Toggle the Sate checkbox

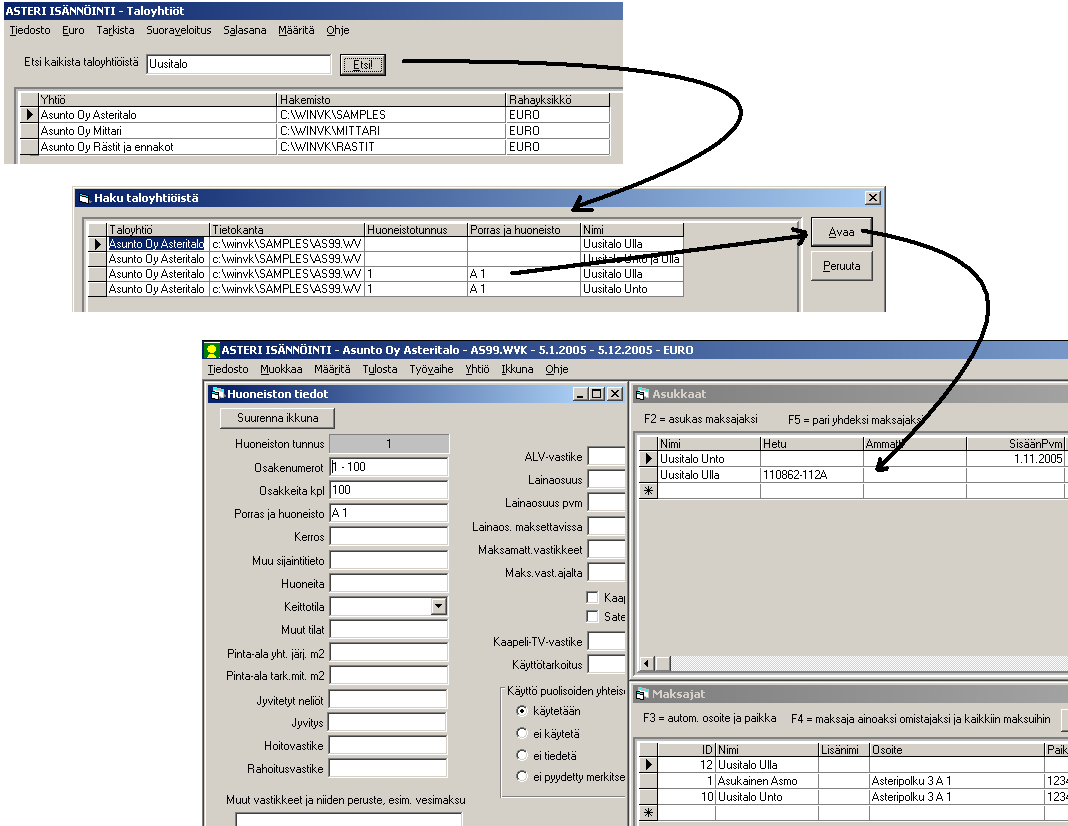(x=593, y=616)
